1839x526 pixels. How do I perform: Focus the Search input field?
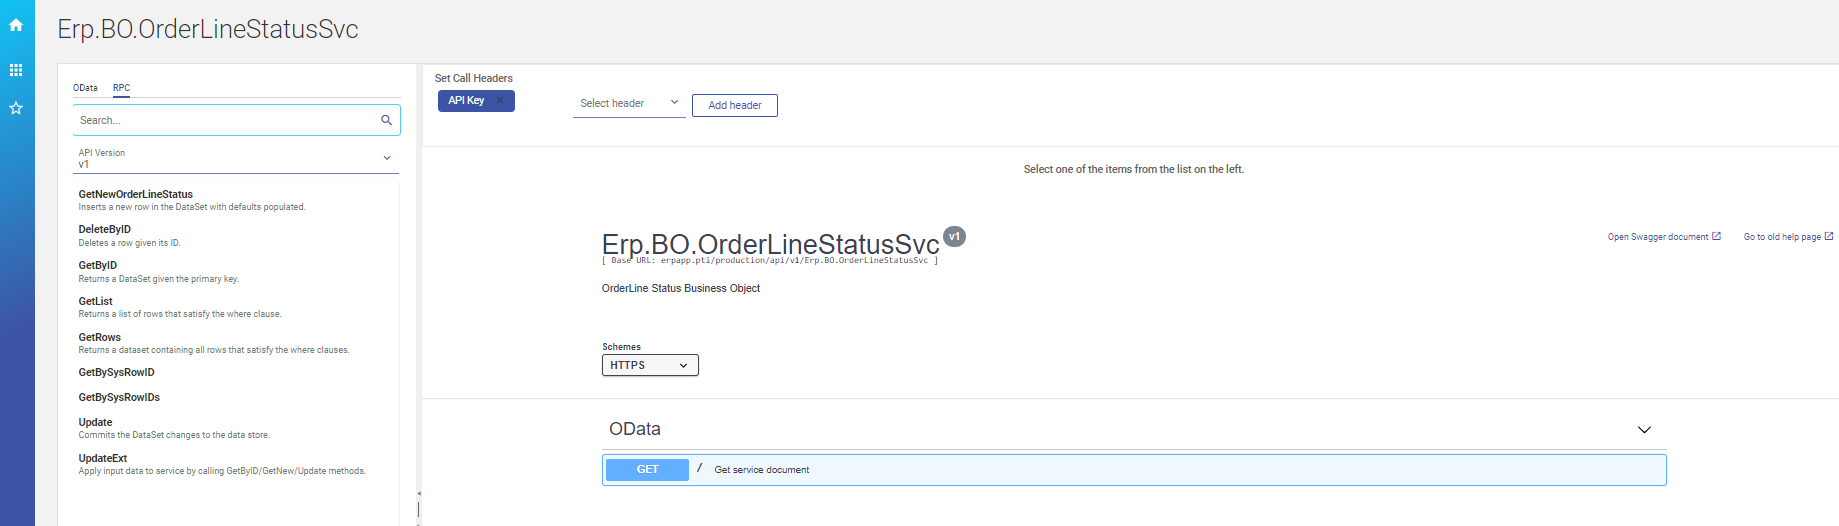click(226, 120)
